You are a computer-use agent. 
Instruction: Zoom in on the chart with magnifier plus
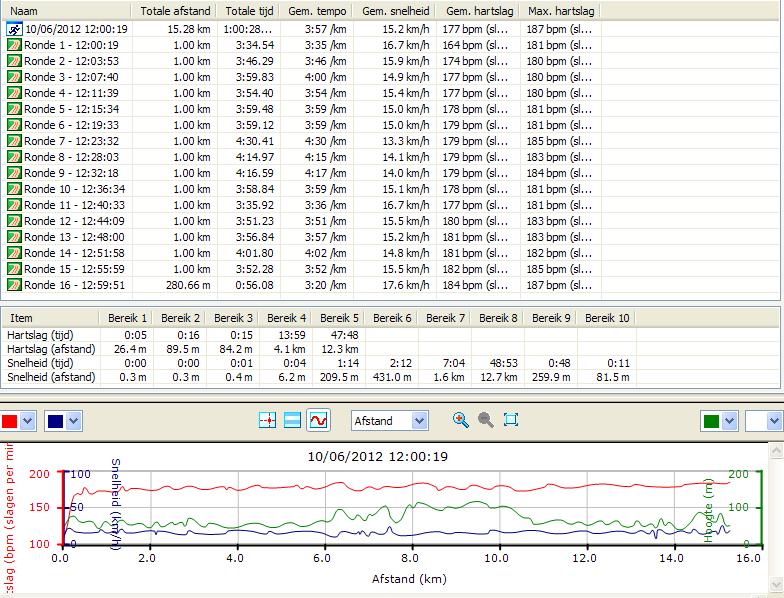point(460,420)
